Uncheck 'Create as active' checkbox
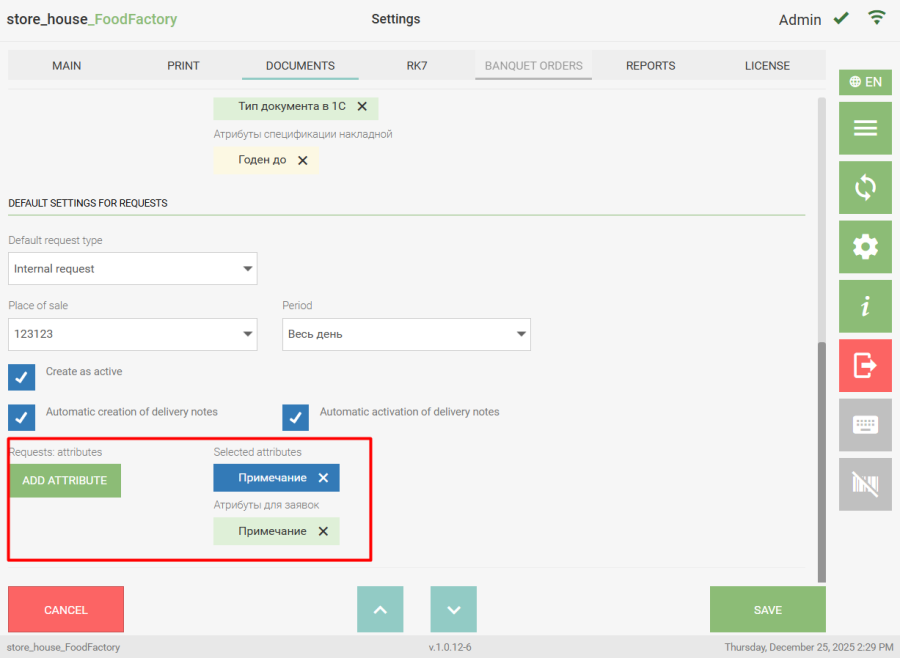Image resolution: width=900 pixels, height=658 pixels. (22, 377)
